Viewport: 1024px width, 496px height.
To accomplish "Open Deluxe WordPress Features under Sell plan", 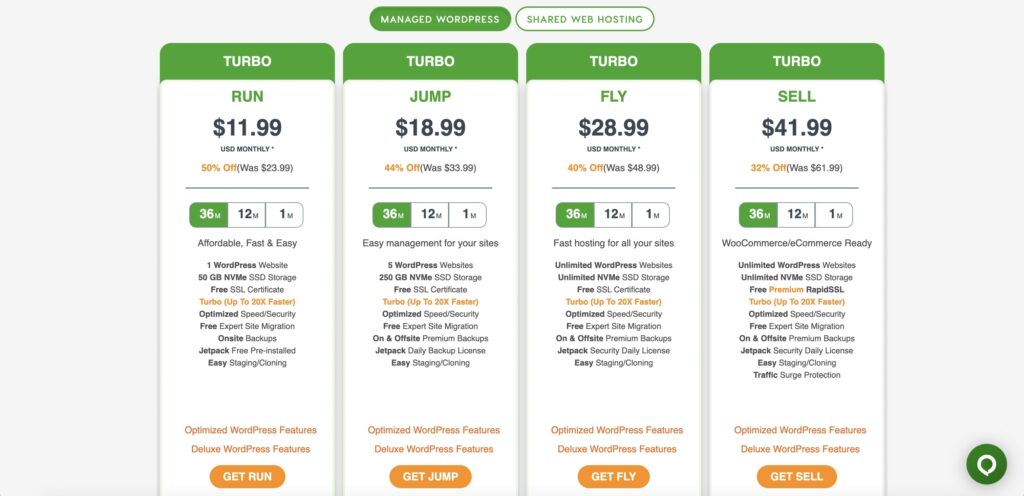I will (x=800, y=449).
